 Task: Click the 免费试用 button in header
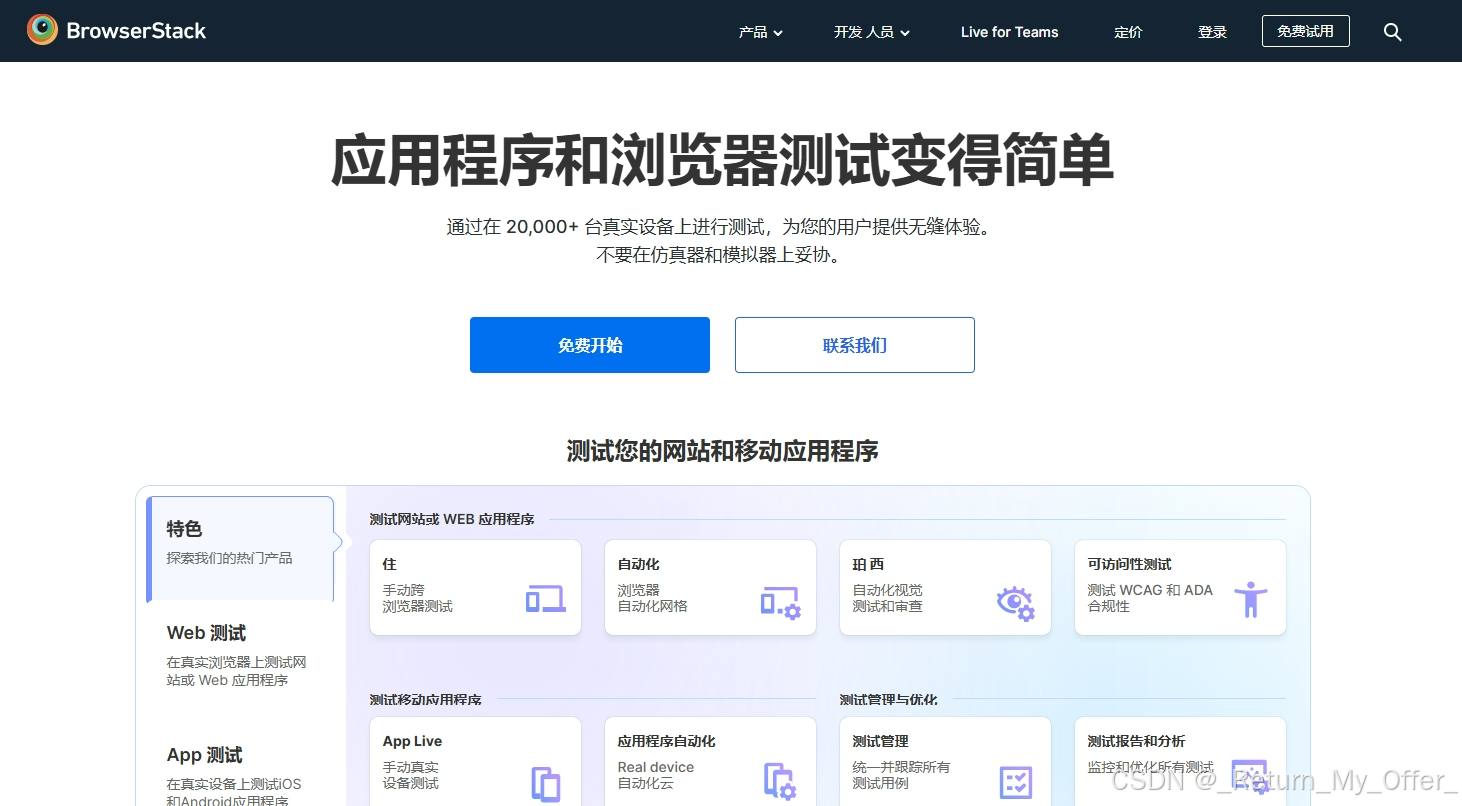point(1305,31)
